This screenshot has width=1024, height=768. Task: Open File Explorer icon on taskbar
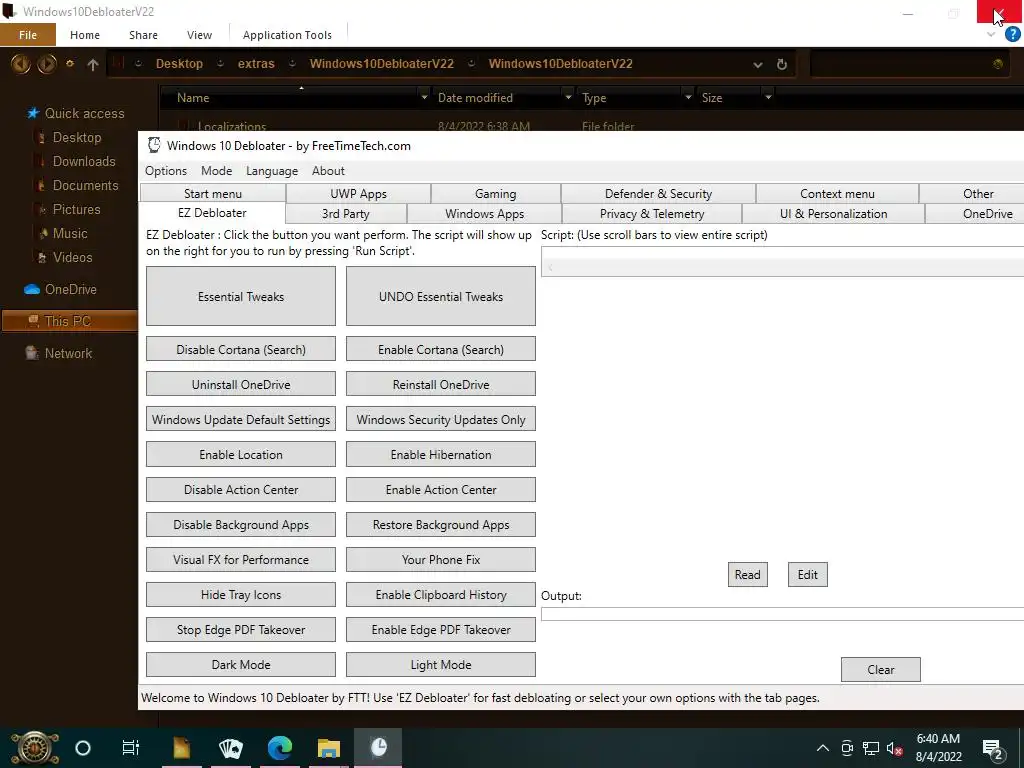coord(328,748)
